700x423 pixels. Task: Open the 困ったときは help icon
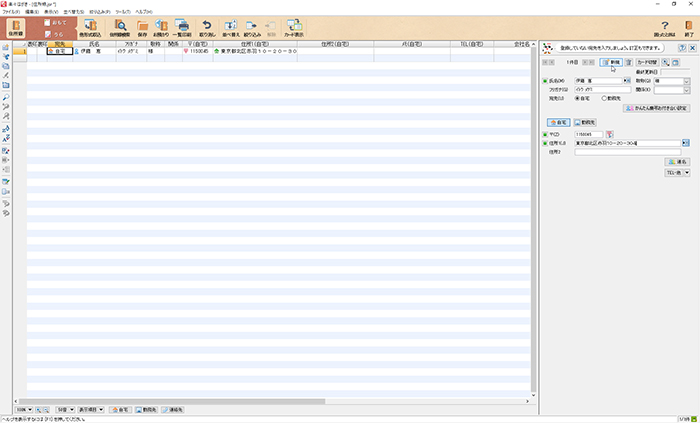point(664,28)
